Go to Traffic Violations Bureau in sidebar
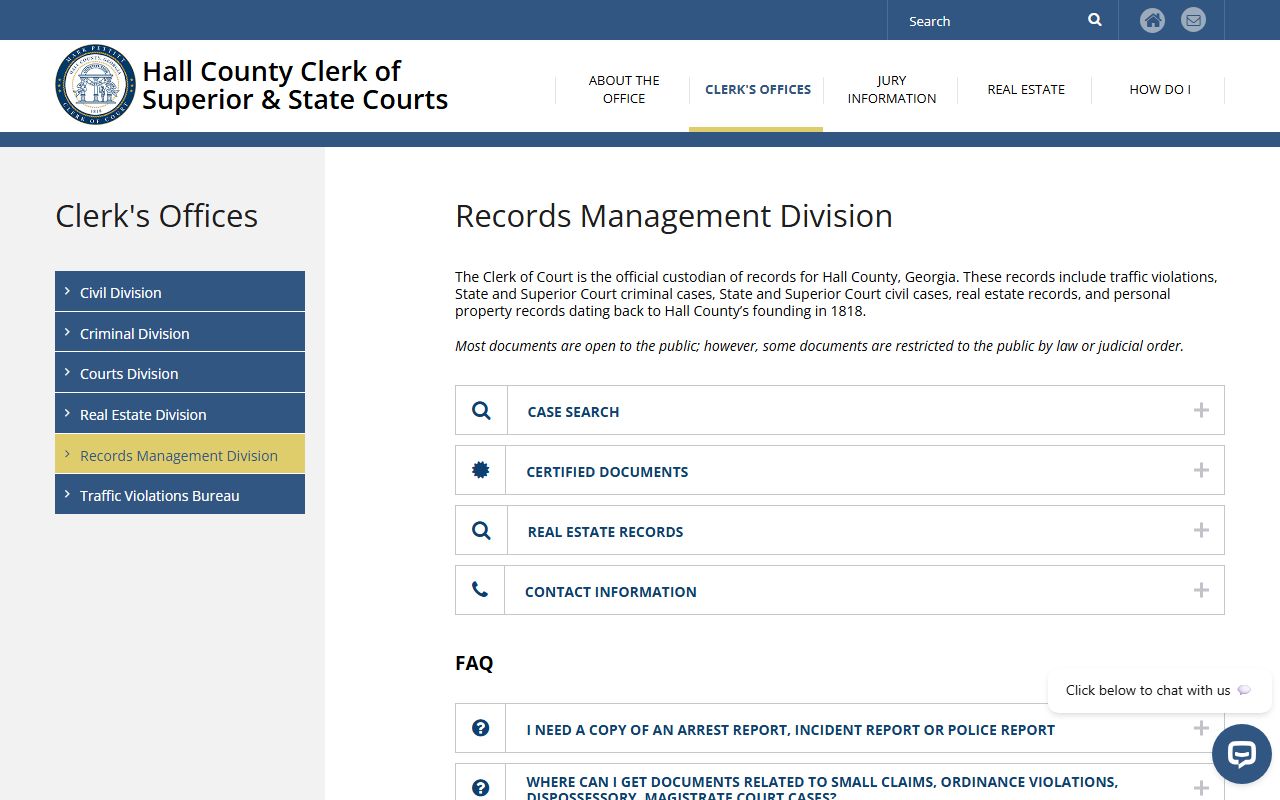This screenshot has width=1280, height=800. pos(180,495)
